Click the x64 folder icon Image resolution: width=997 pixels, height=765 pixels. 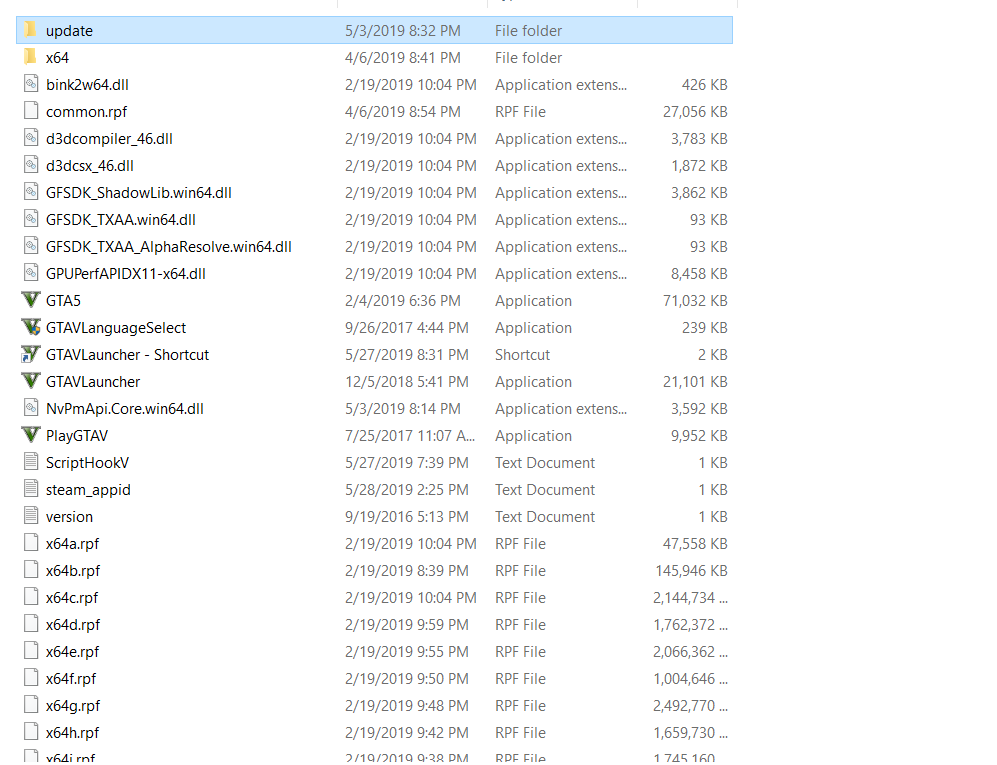30,57
